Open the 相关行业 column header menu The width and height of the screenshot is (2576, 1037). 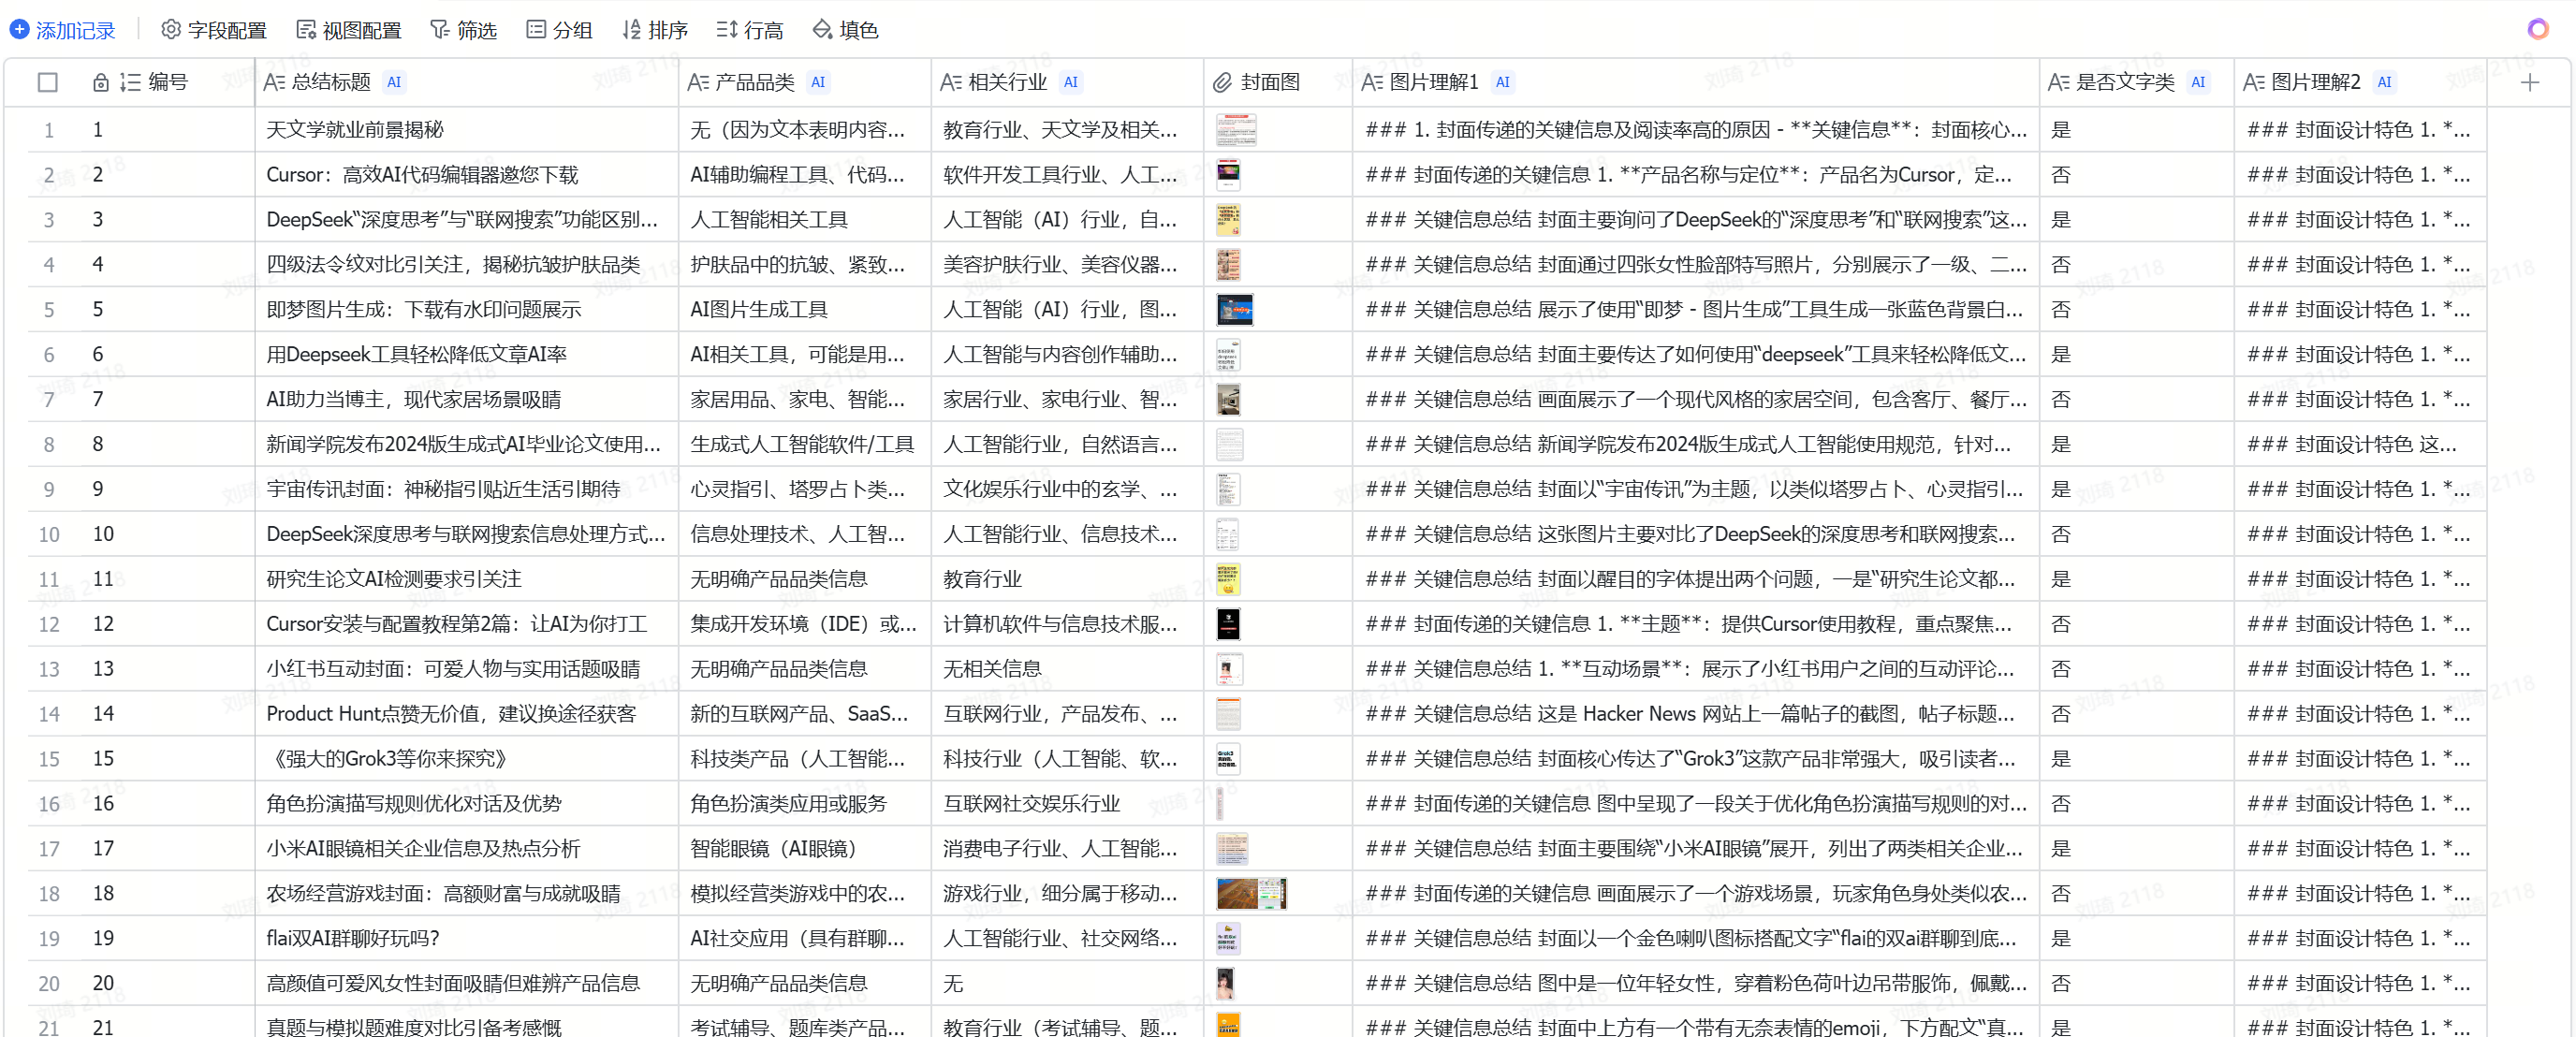click(1007, 83)
